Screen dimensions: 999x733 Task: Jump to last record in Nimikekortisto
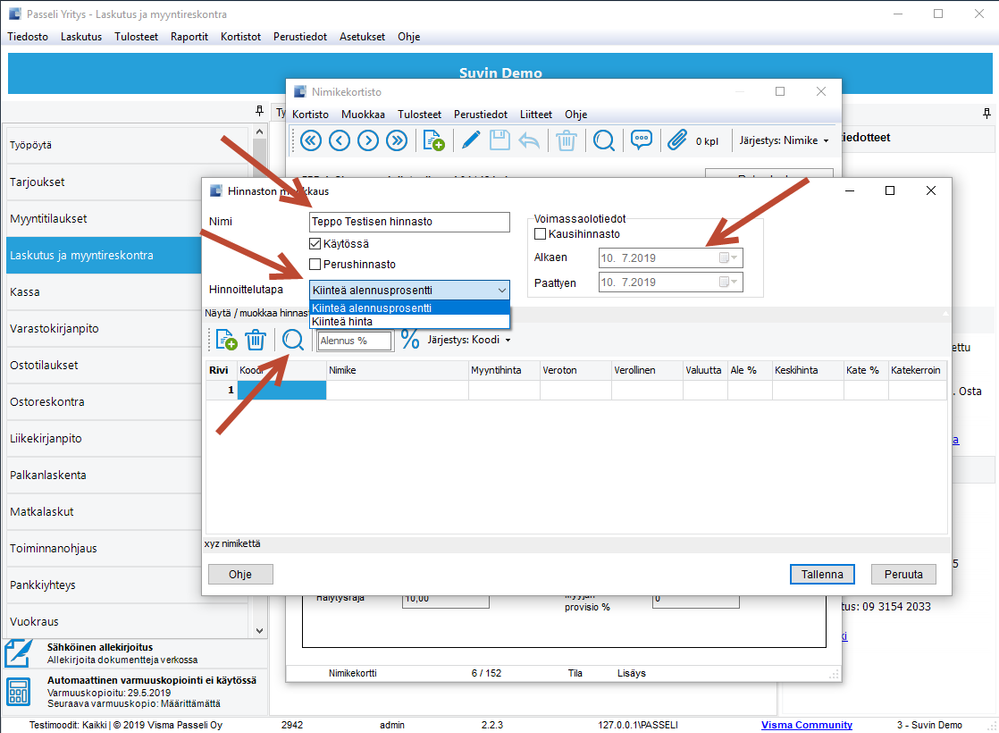click(x=397, y=140)
